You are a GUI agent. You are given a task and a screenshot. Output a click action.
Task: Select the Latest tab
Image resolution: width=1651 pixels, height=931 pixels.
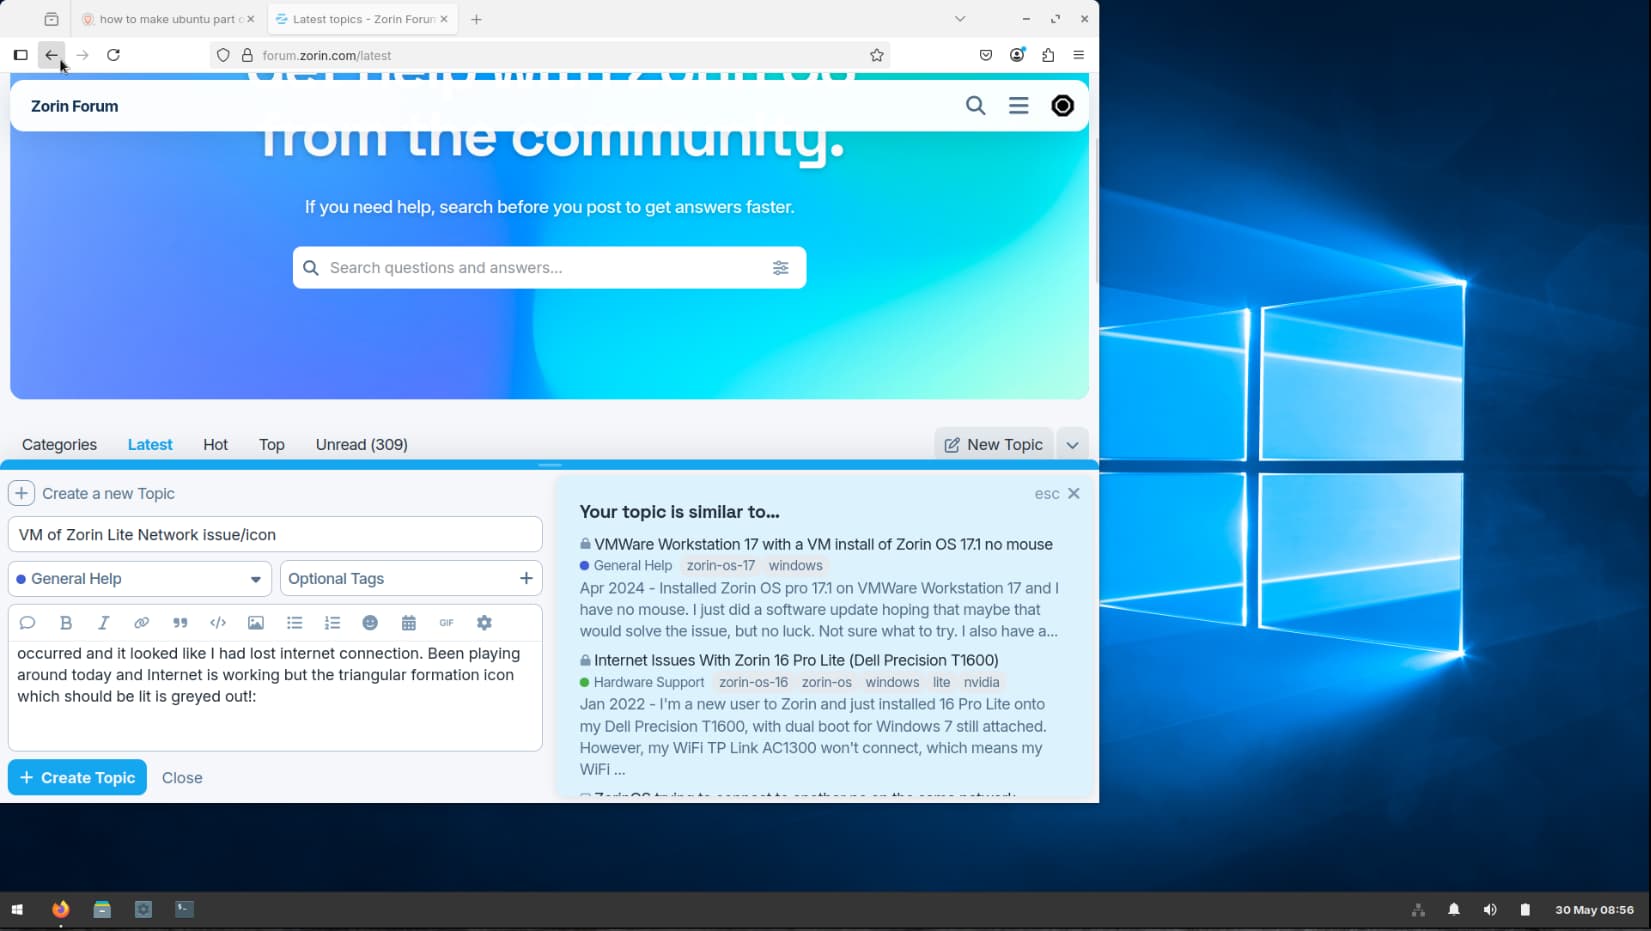(x=150, y=445)
